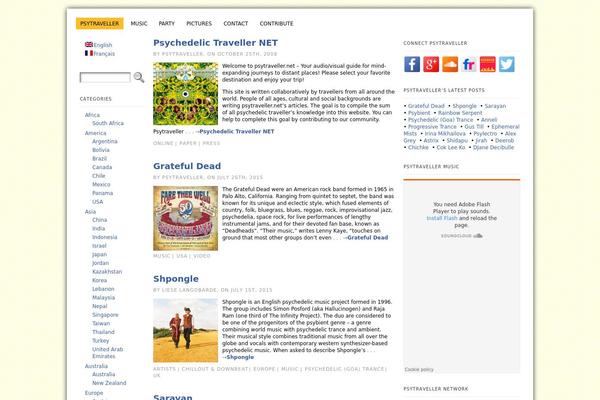Screen dimensions: 600x400
Task: Open the PARTY menu item
Action: (166, 23)
